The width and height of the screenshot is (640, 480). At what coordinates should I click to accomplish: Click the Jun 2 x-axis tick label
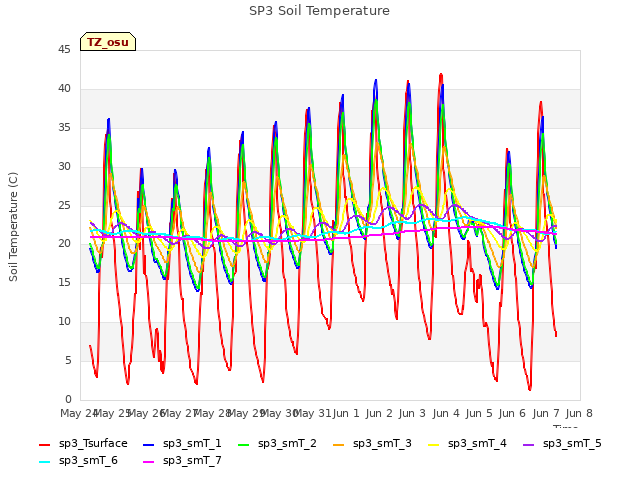click(x=379, y=414)
